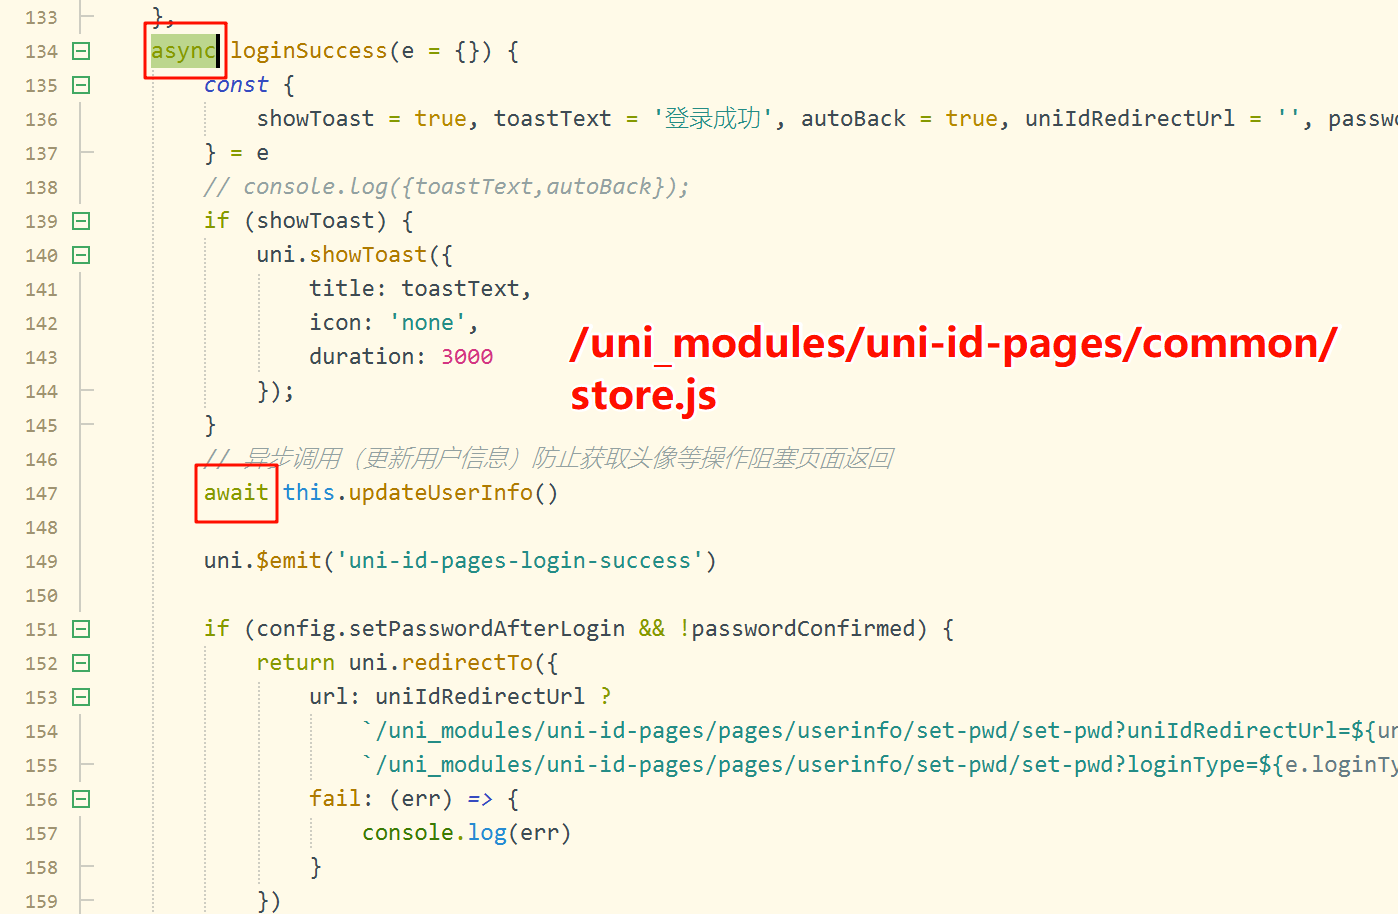Click the set-pwd URL template on line 154
1398x914 pixels.
(880, 731)
